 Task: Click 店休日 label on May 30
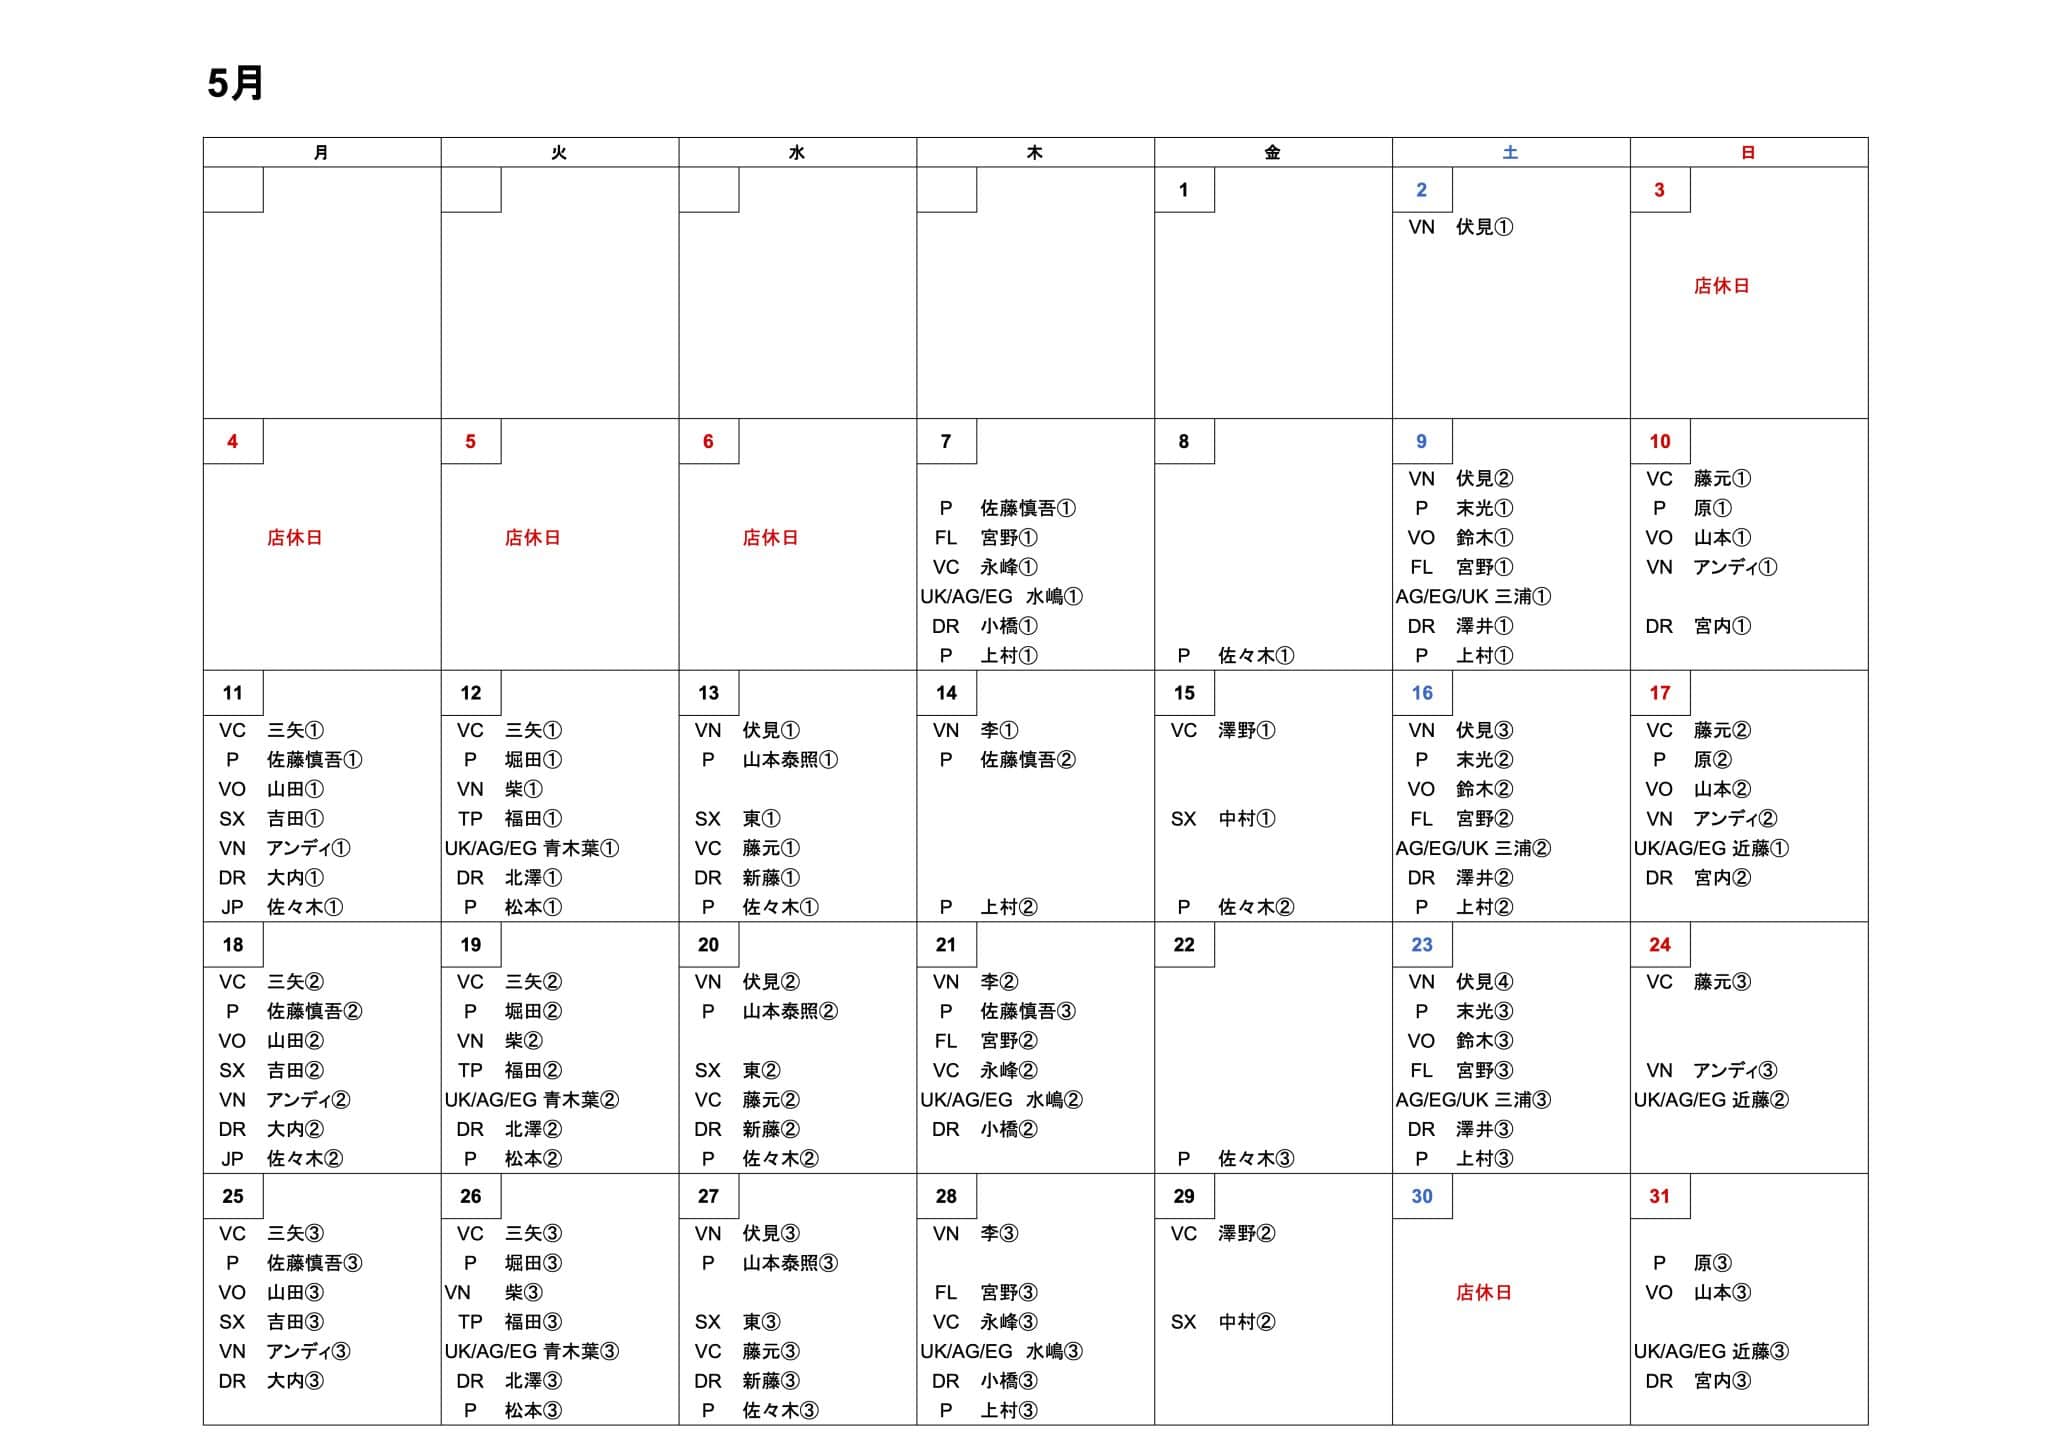(1483, 1293)
